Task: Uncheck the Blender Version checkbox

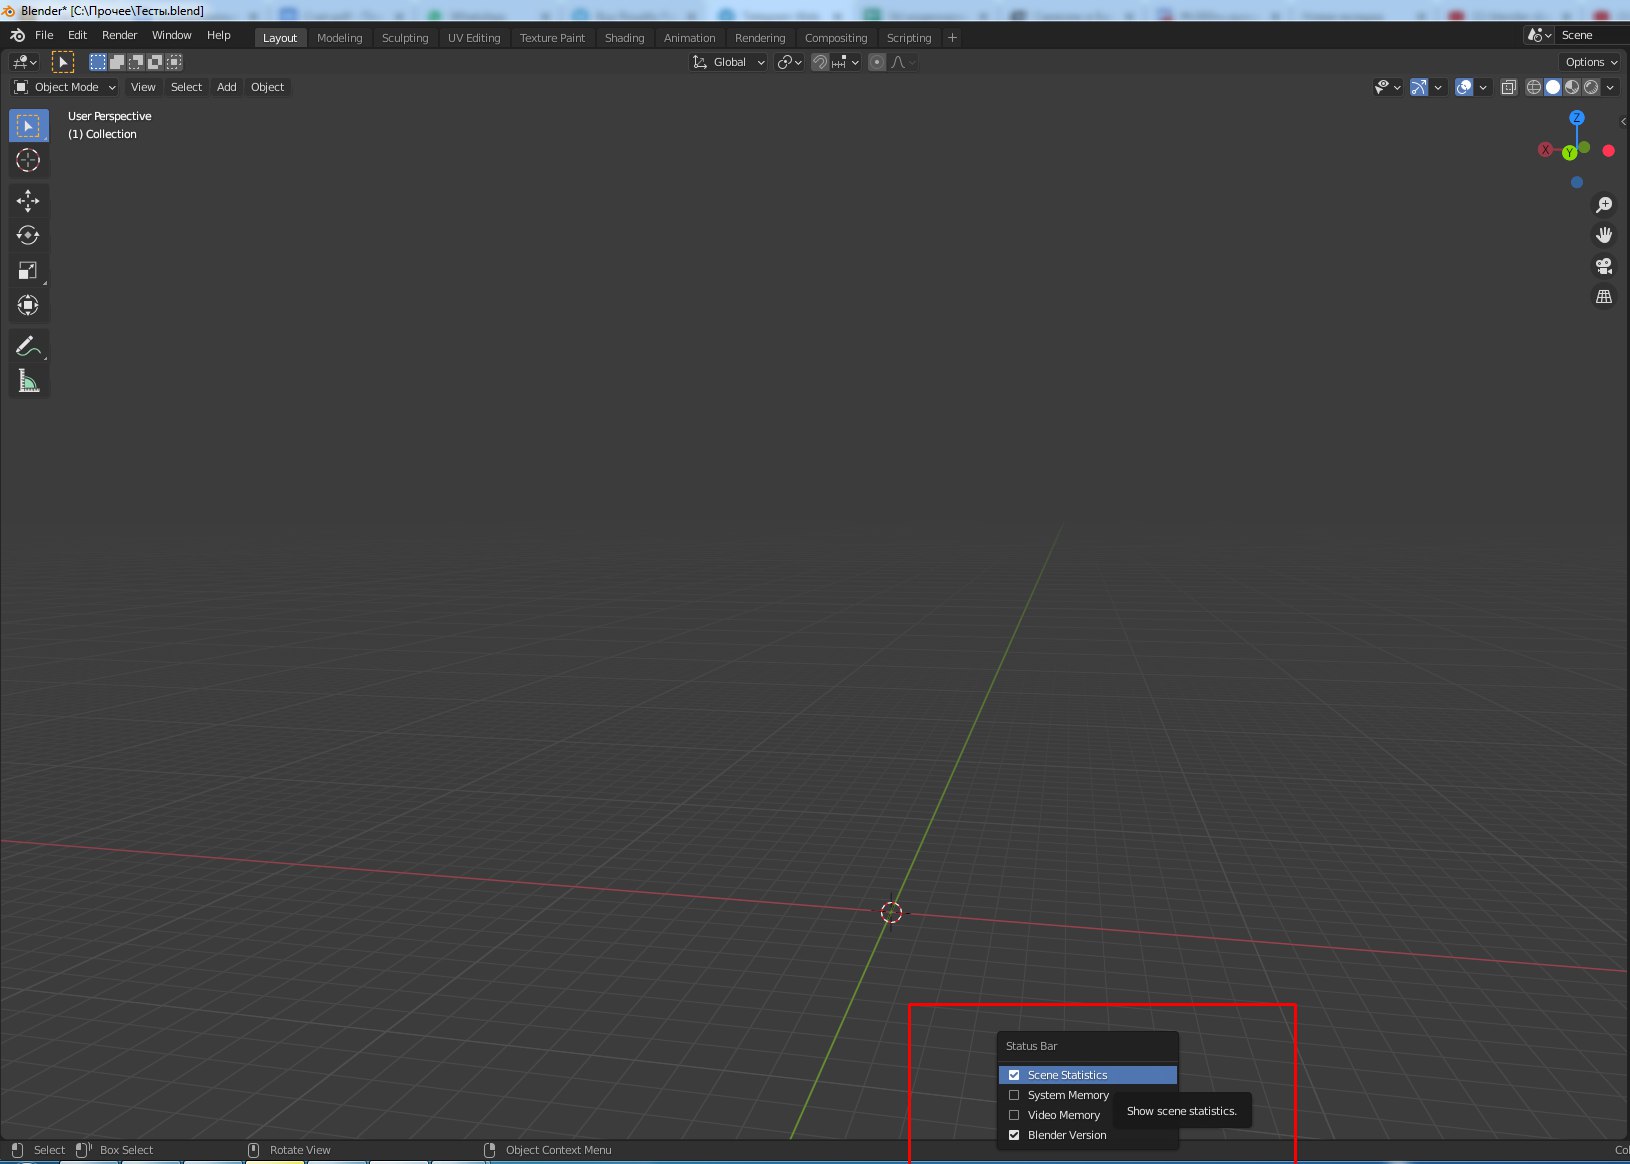Action: [1014, 1135]
